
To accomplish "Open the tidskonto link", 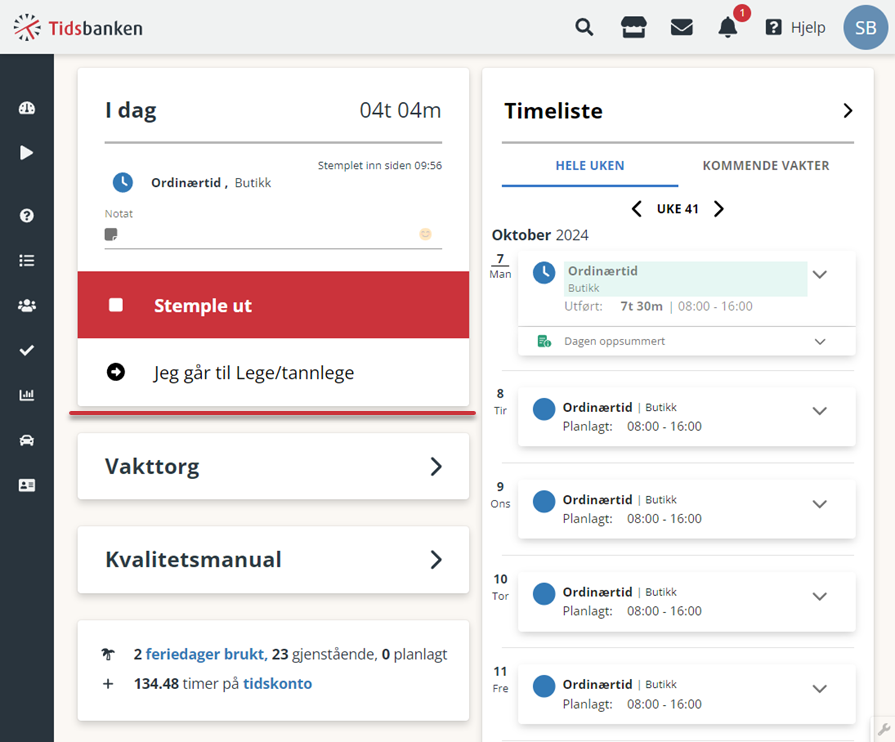I will pos(277,683).
